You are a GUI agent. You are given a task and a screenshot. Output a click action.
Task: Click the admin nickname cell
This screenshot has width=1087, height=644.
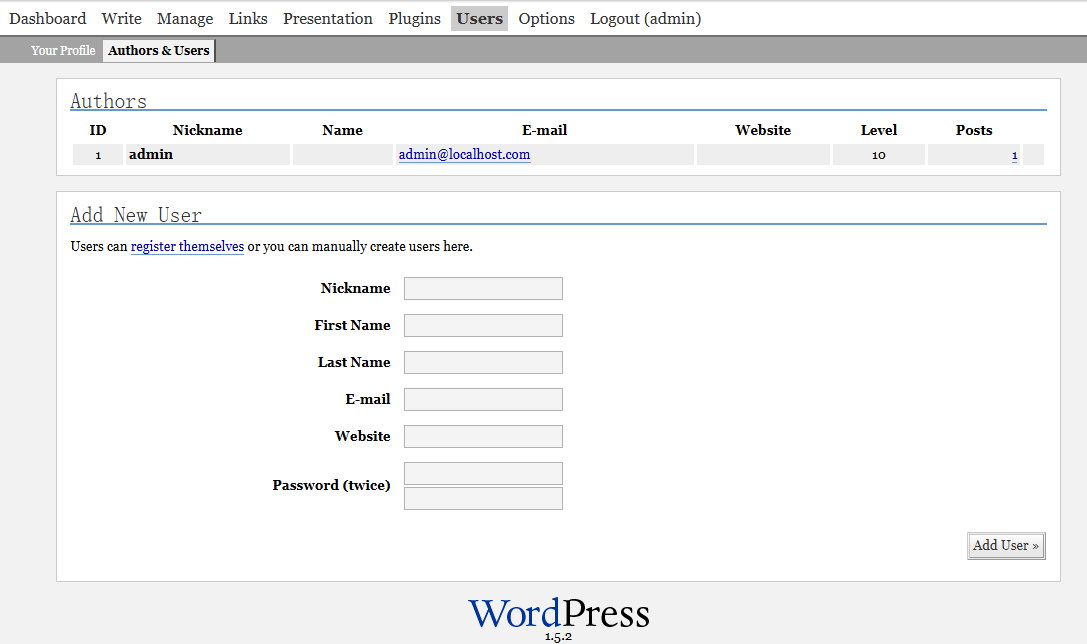coord(207,155)
